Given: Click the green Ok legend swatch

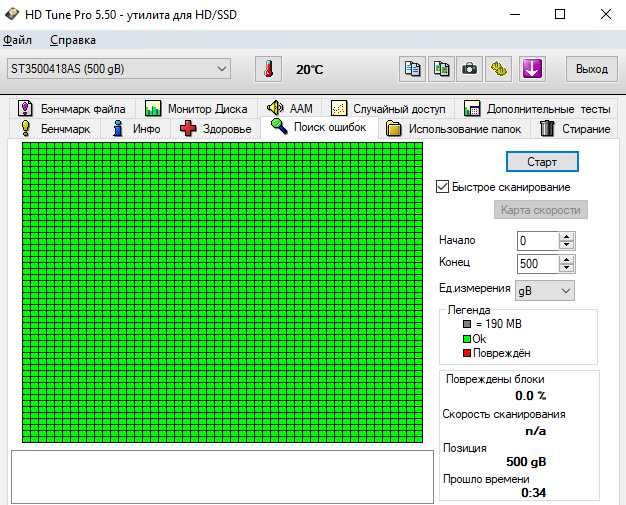Looking at the screenshot, I should pyautogui.click(x=467, y=339).
